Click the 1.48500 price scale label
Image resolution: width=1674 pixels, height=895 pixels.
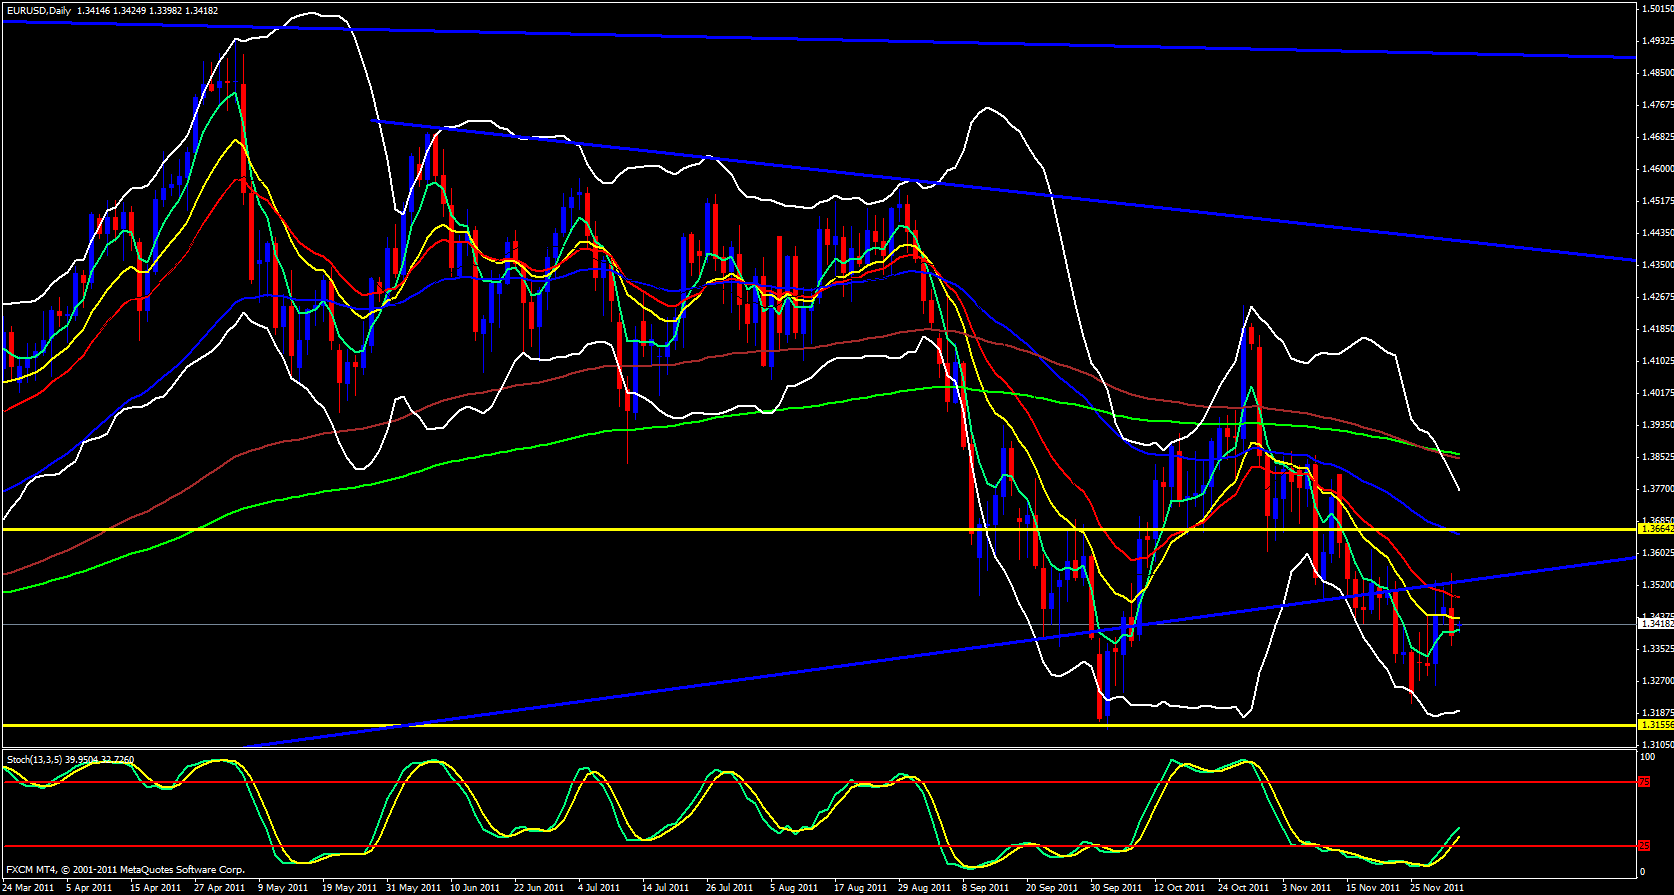coord(1657,73)
